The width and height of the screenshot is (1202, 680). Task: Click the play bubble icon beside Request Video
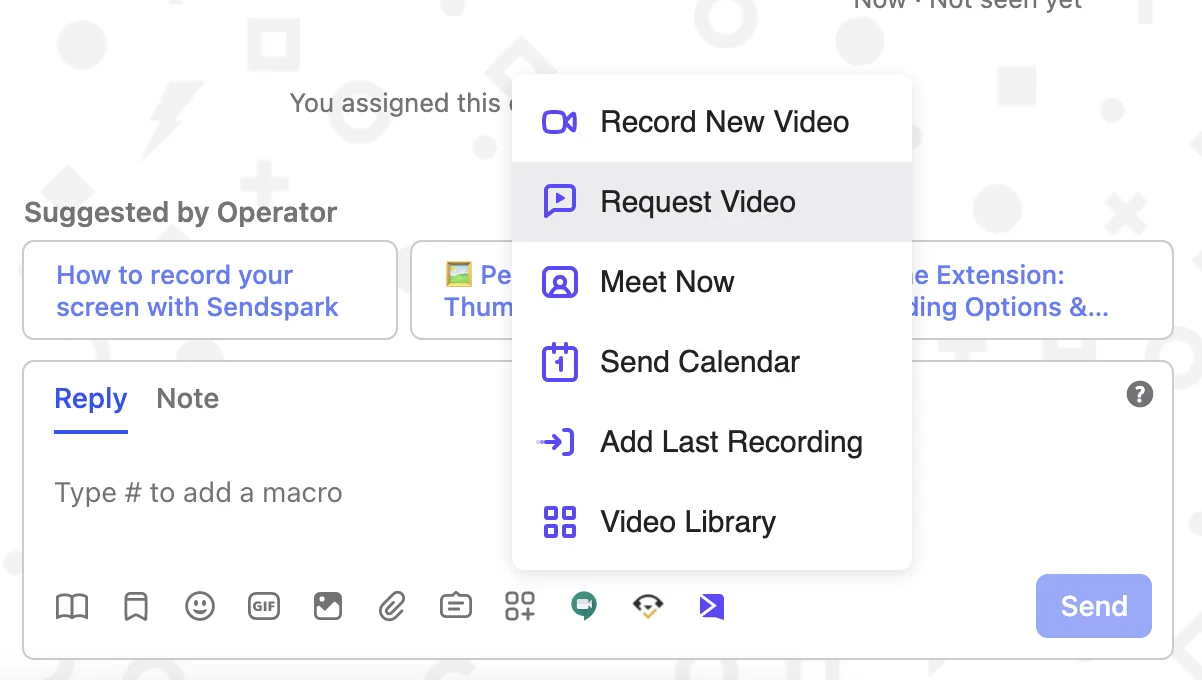click(x=559, y=201)
